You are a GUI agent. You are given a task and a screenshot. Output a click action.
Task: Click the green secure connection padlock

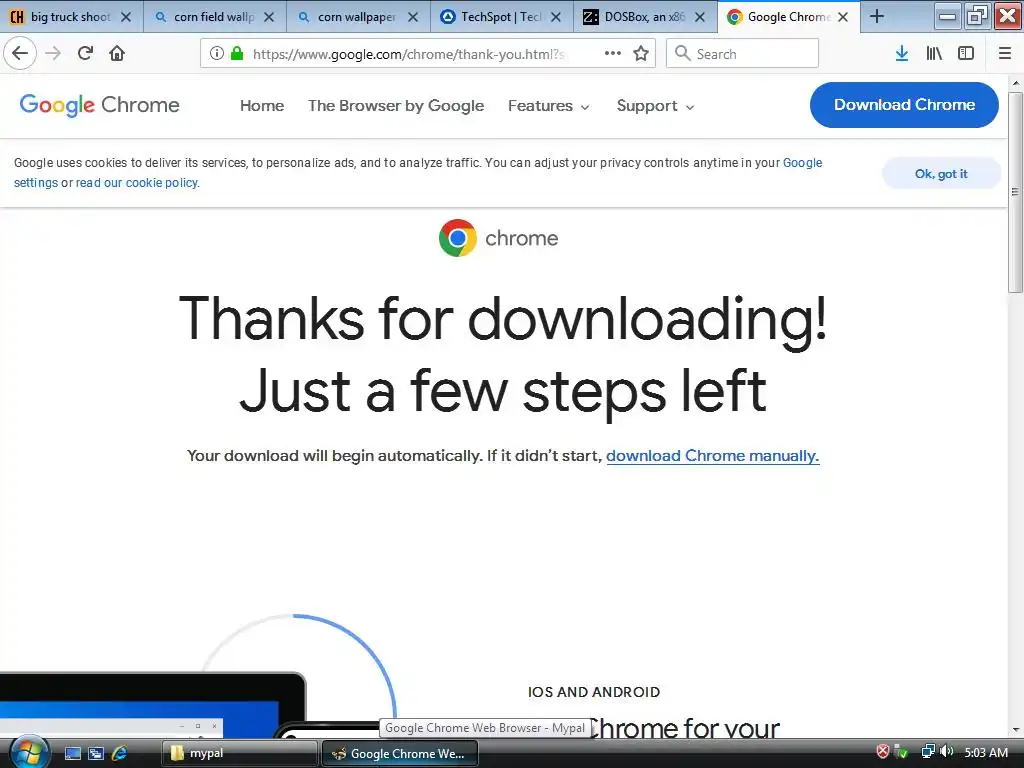click(237, 54)
